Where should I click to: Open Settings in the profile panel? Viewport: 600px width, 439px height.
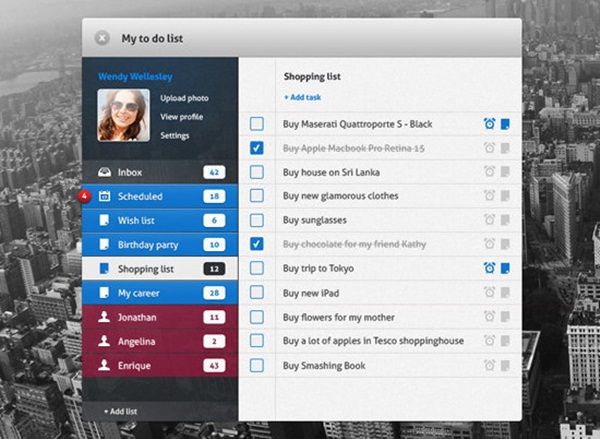click(x=174, y=135)
